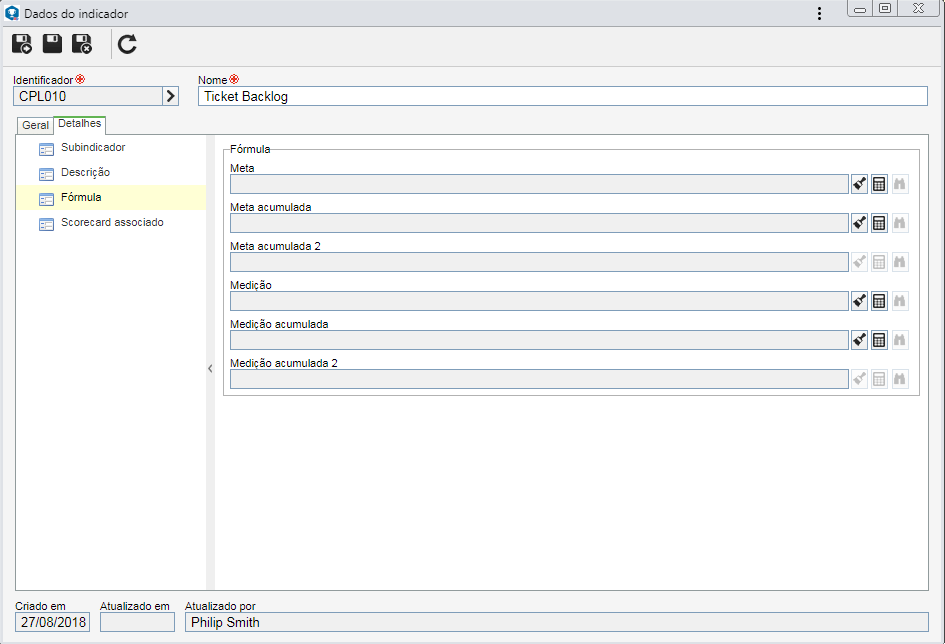The width and height of the screenshot is (945, 644).
Task: Click the Scorecard associado list icon
Action: tap(46, 225)
